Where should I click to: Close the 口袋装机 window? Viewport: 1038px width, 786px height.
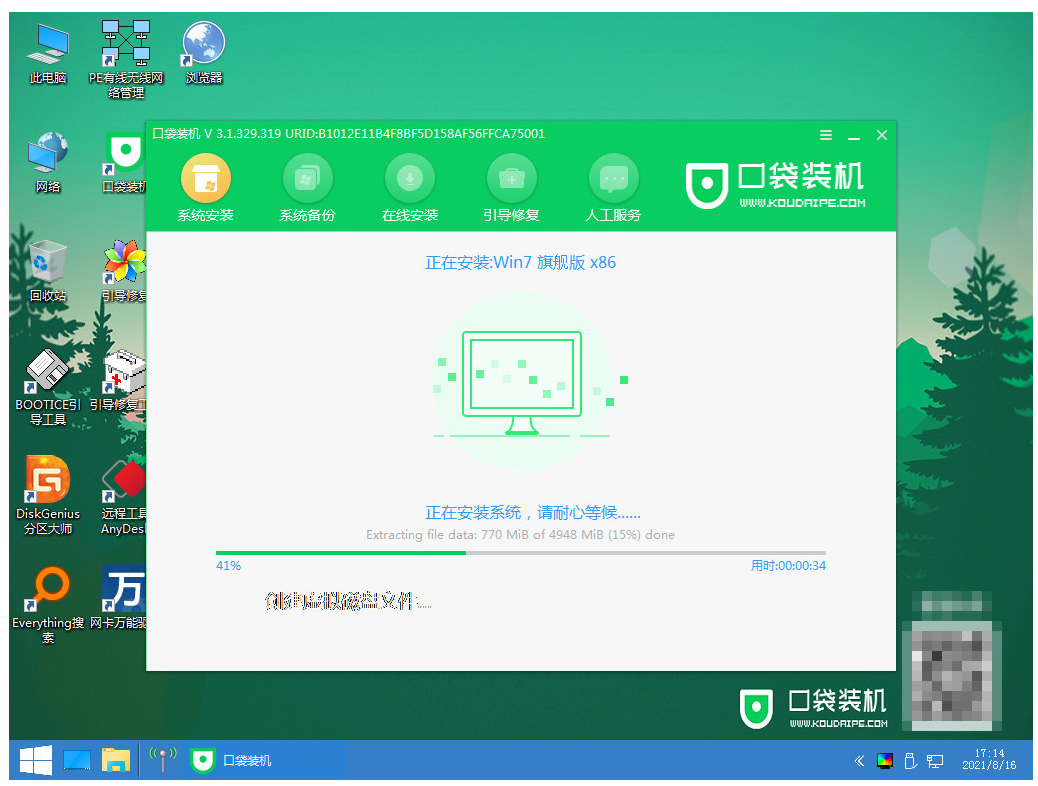[x=881, y=135]
